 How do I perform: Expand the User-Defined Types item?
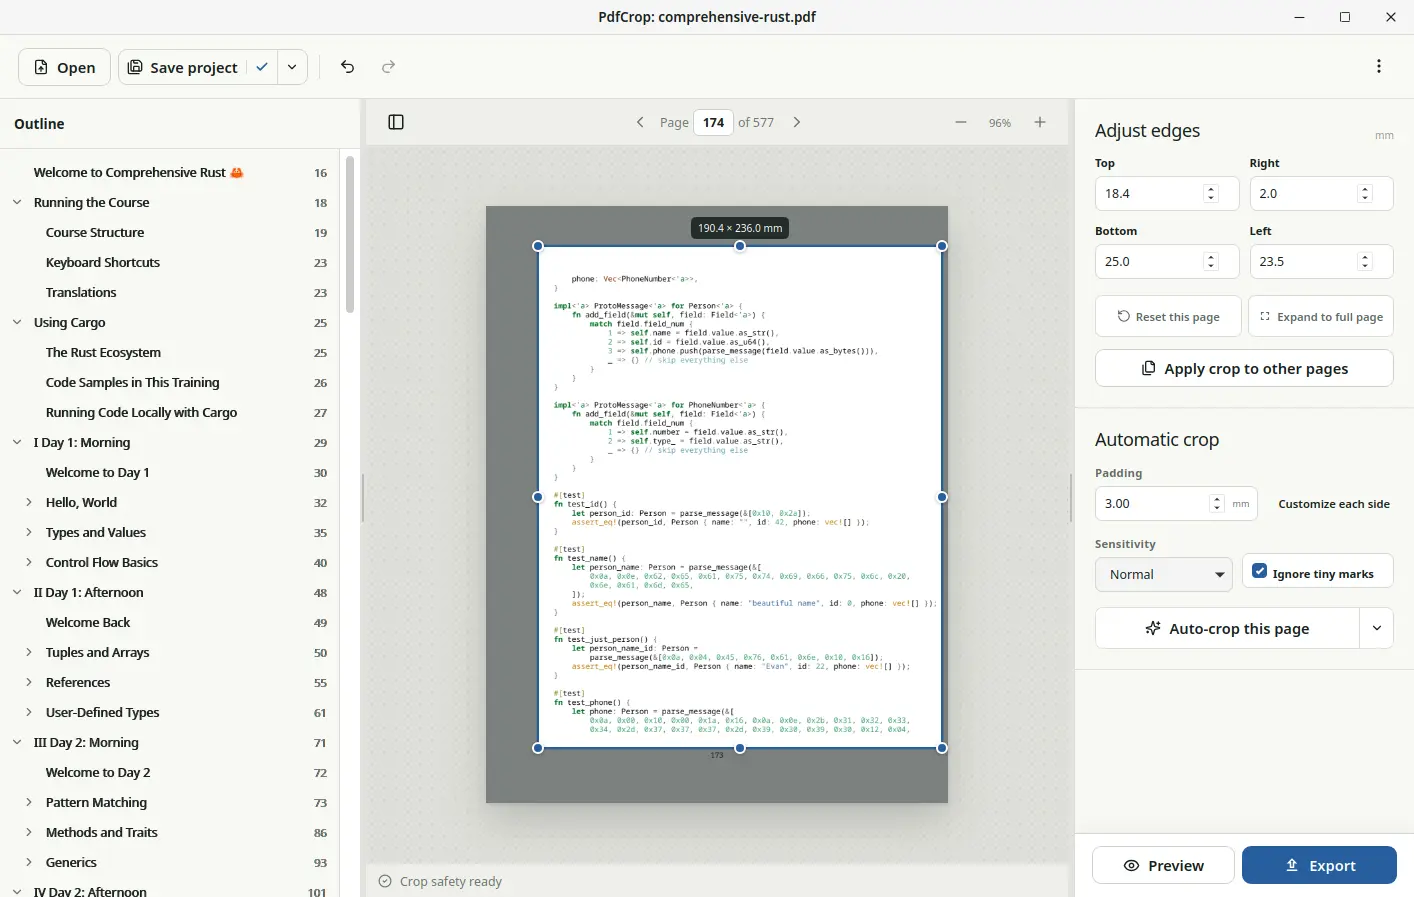29,712
